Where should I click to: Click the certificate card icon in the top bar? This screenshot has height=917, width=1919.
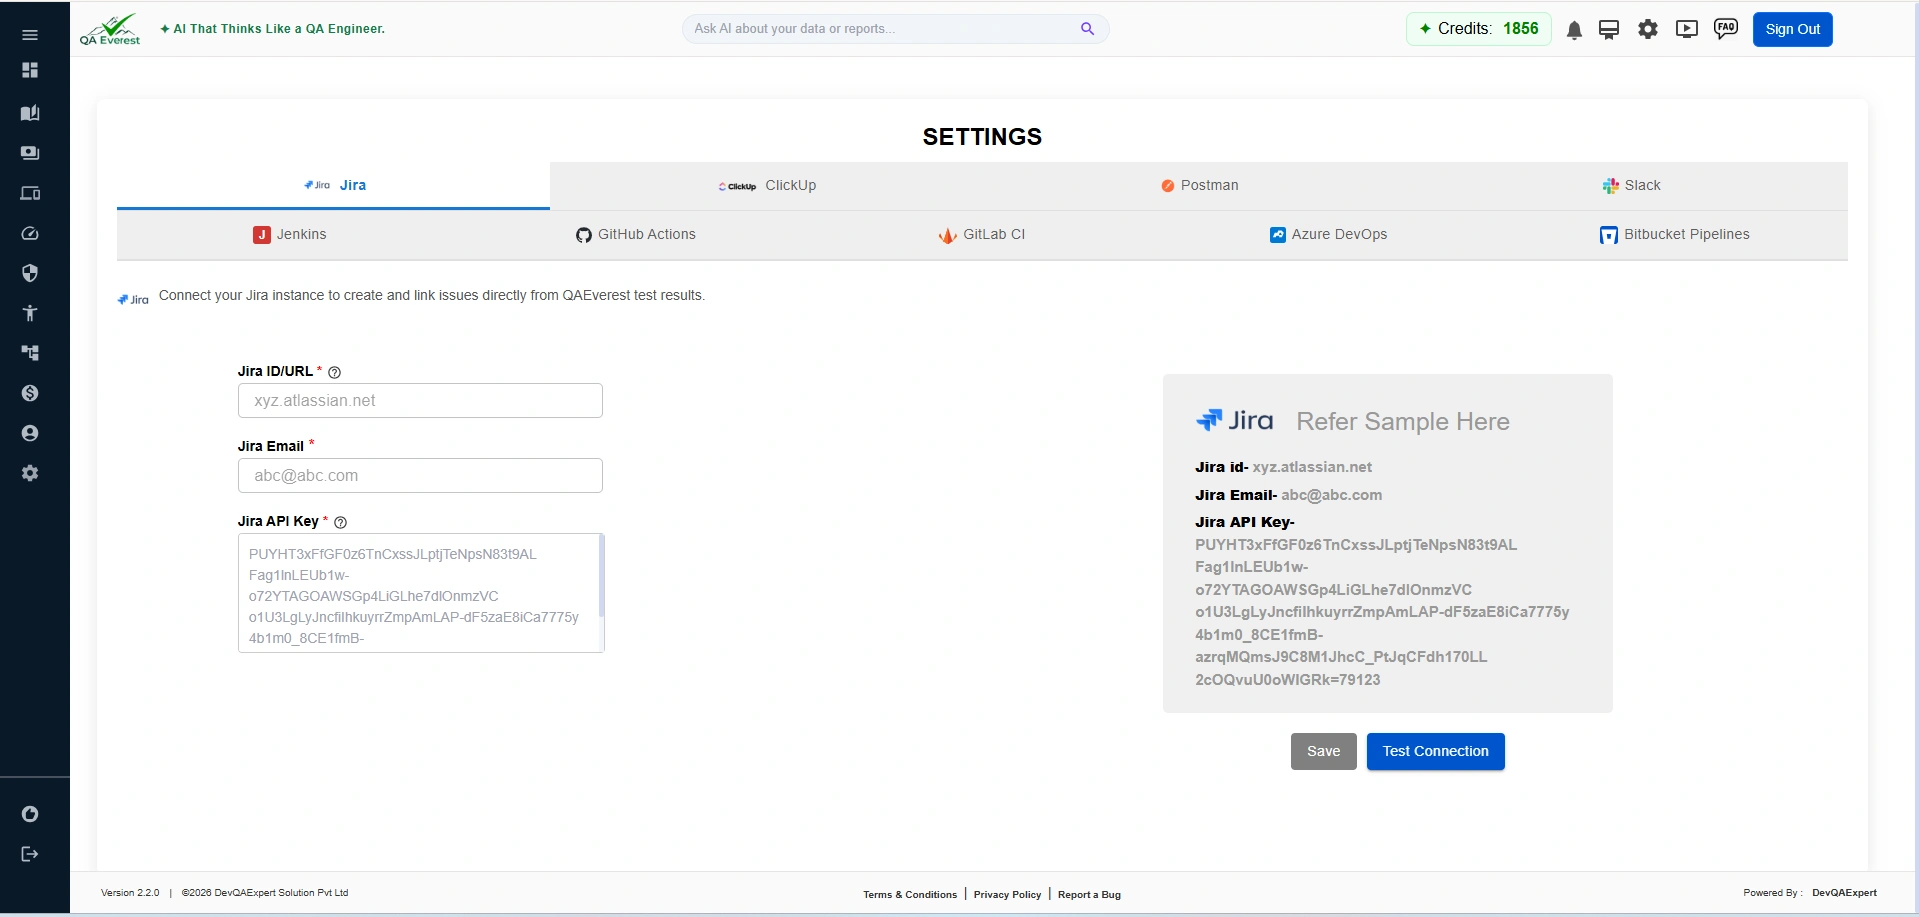pyautogui.click(x=1609, y=30)
